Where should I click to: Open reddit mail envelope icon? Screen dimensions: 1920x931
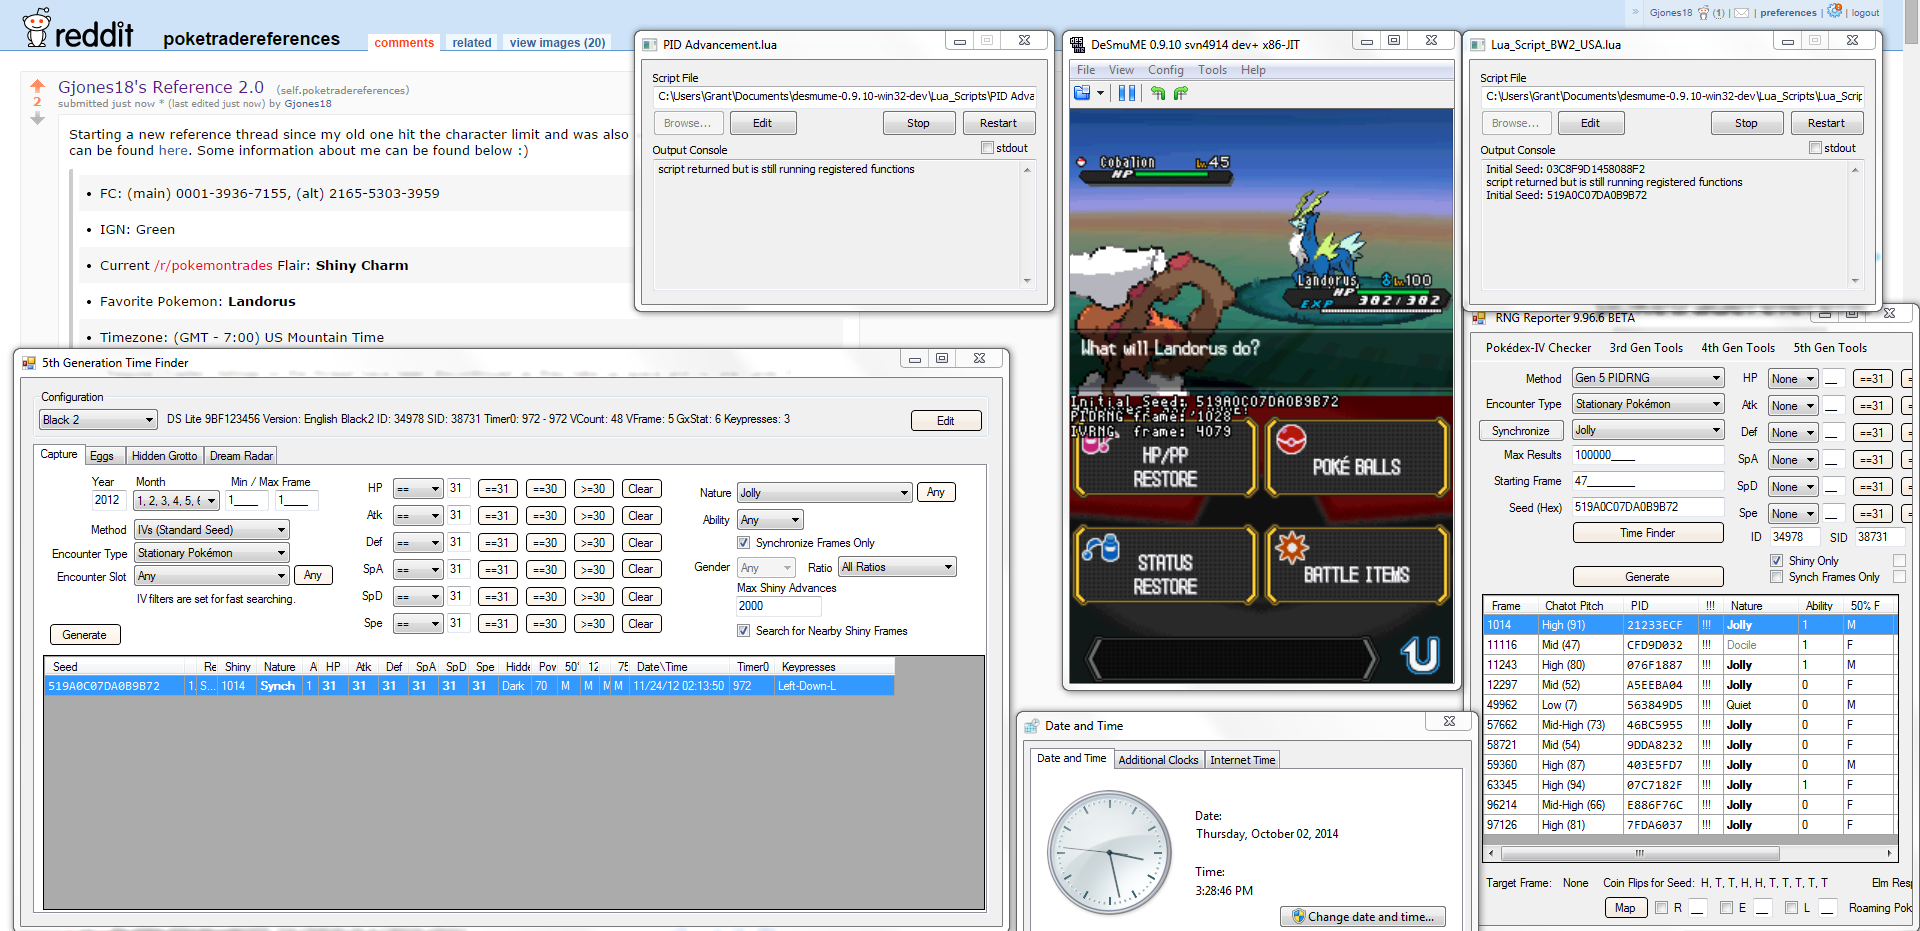[1742, 13]
